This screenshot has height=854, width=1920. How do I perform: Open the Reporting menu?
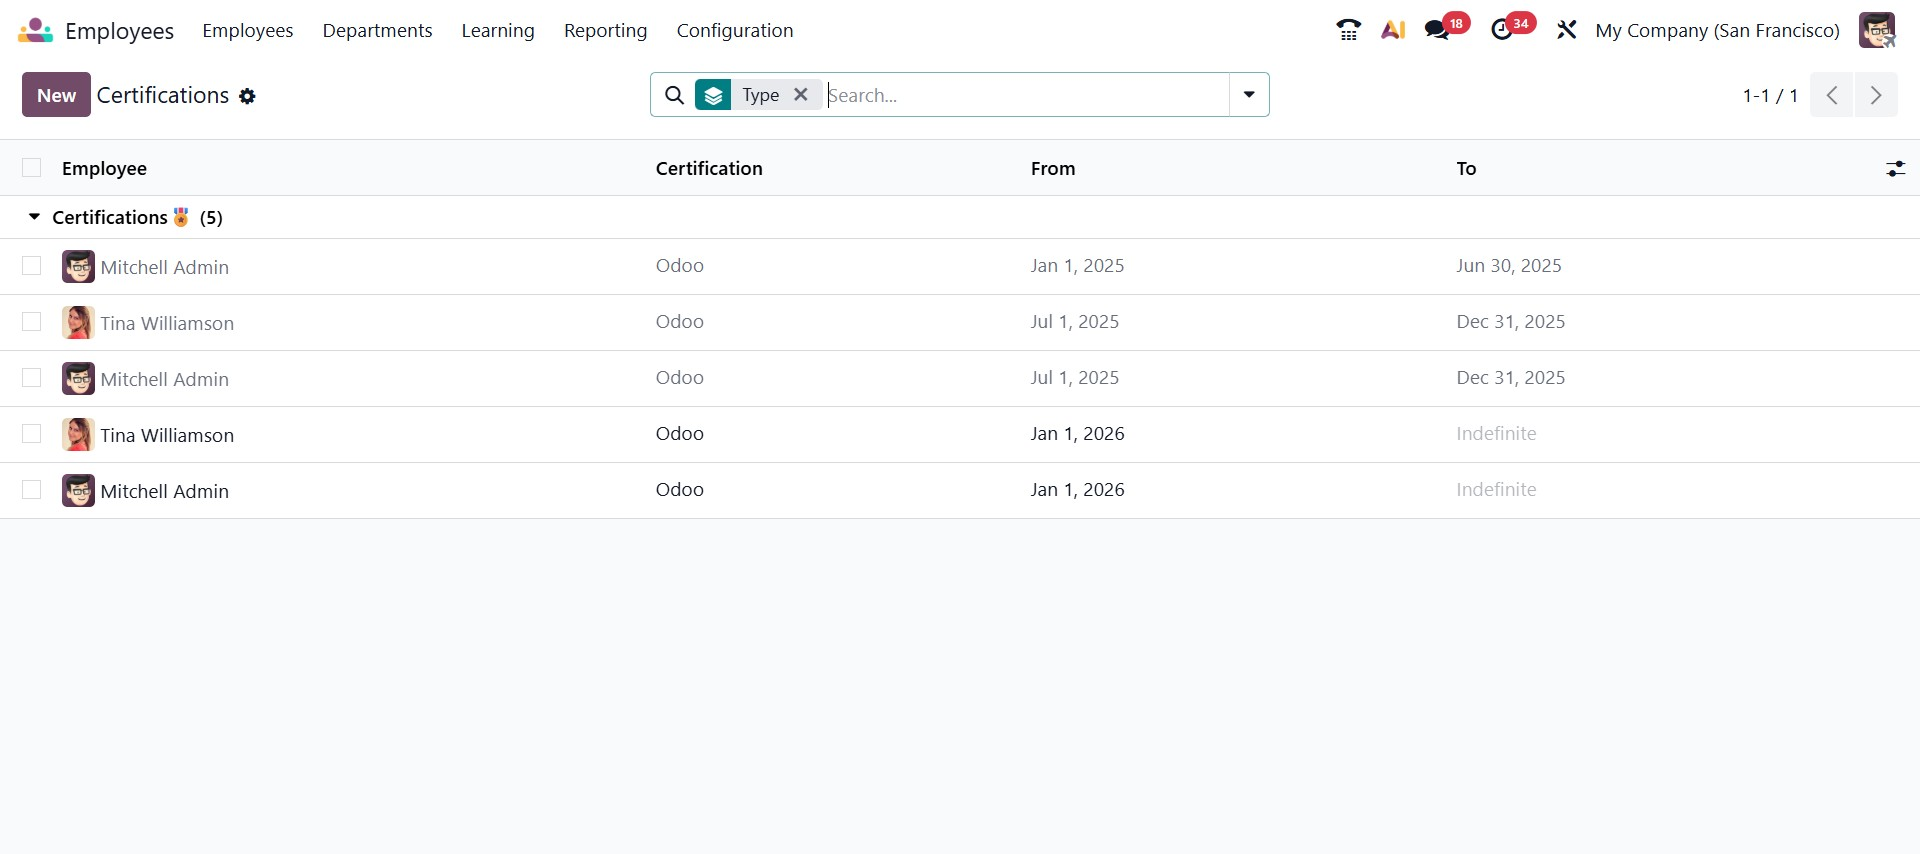pyautogui.click(x=605, y=30)
